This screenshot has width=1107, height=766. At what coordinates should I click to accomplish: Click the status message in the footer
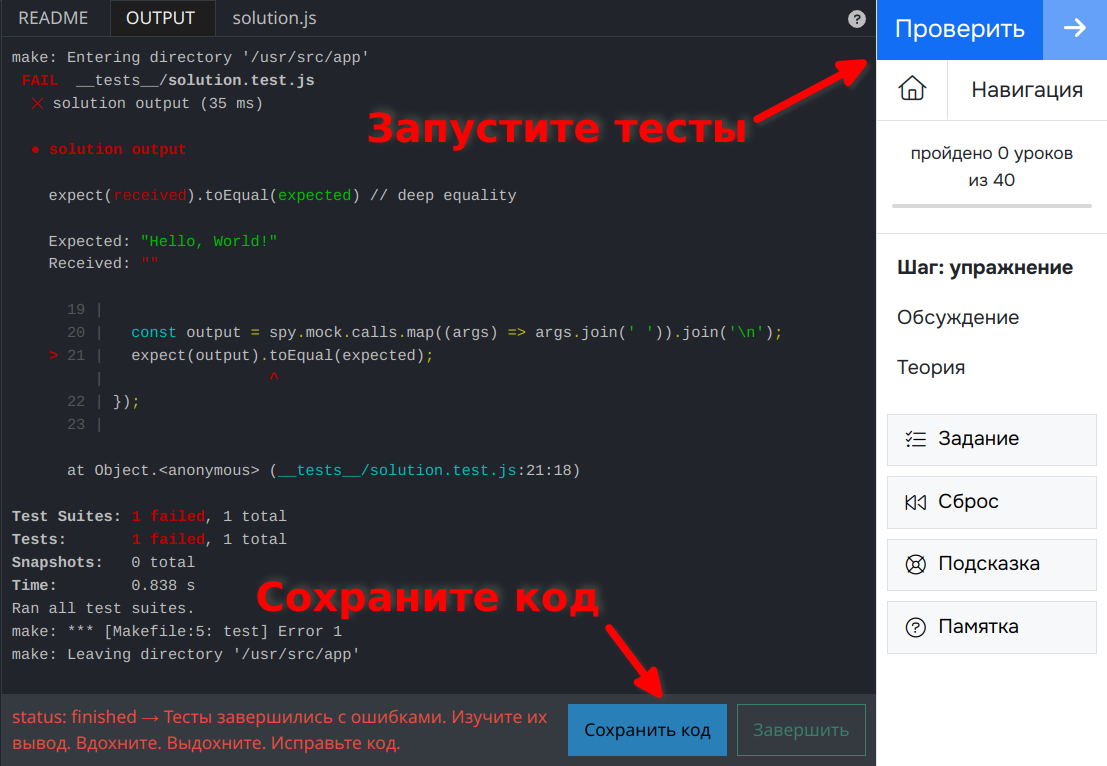click(x=280, y=730)
